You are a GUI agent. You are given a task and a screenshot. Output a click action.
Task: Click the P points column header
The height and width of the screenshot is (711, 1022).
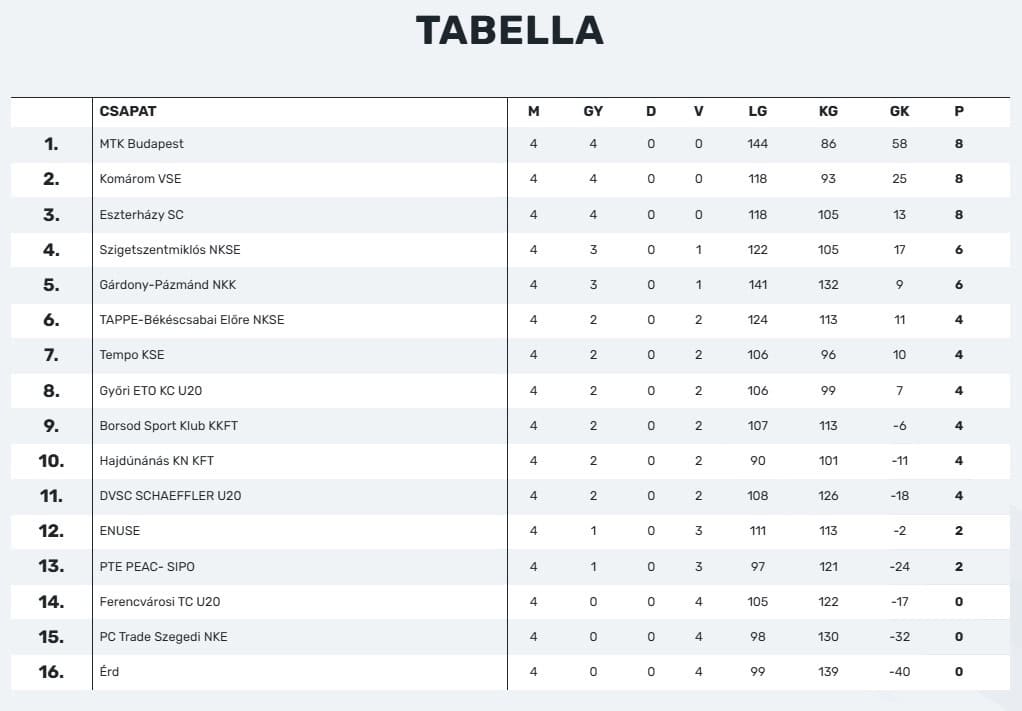tap(959, 112)
